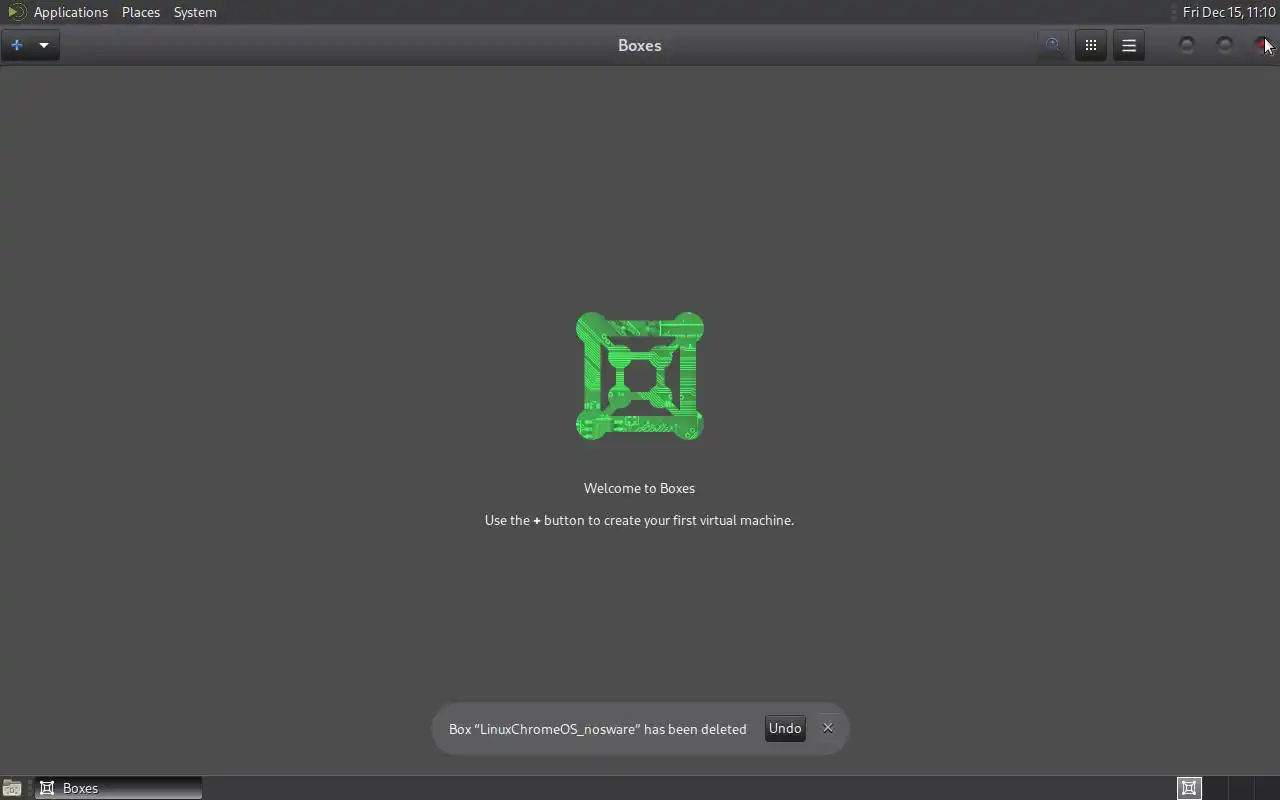Click the Welcome to Boxes text

point(640,488)
